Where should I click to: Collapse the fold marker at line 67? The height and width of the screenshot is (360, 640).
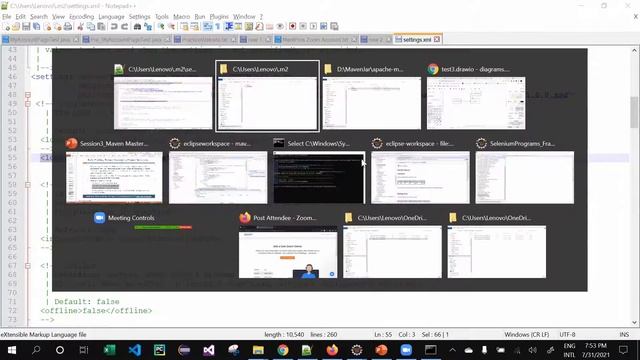click(x=28, y=266)
